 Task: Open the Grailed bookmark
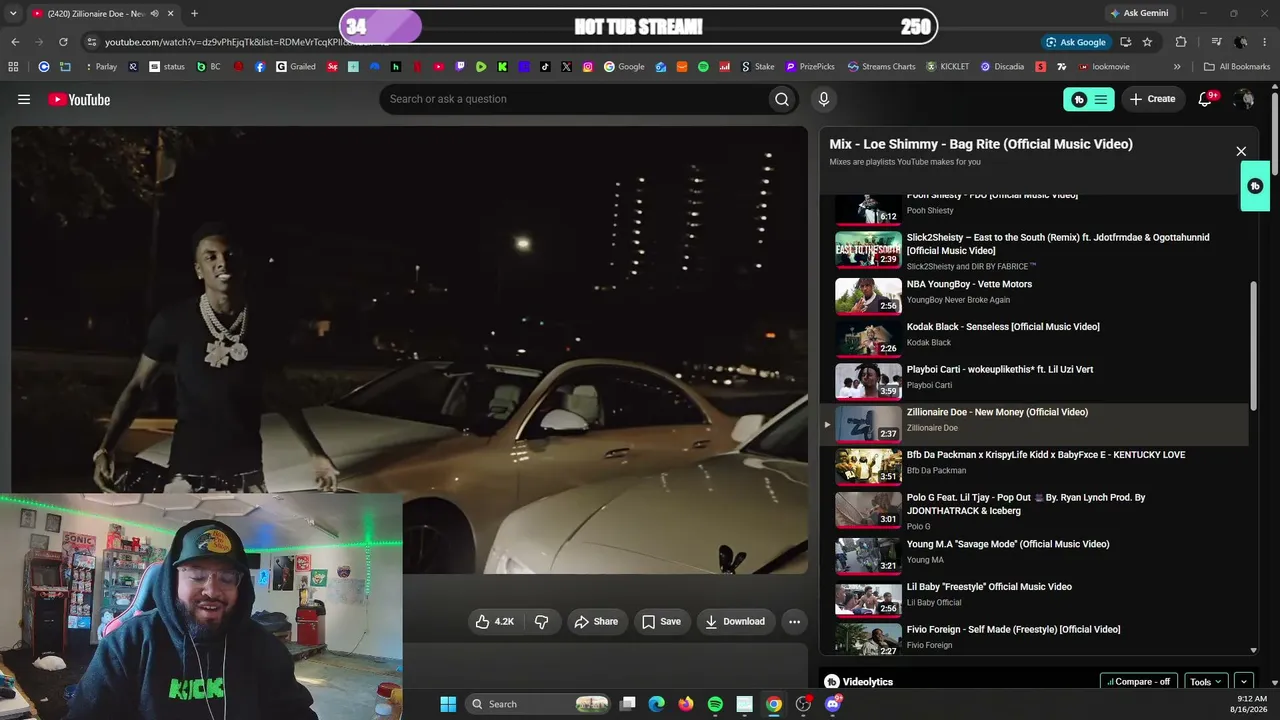coord(296,67)
